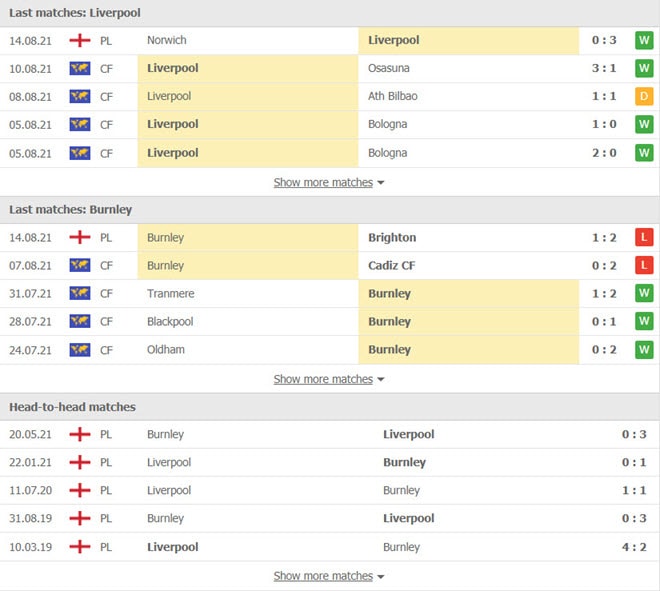Select the 0 : 3 score for Norwich match
660x591 pixels.
point(604,40)
